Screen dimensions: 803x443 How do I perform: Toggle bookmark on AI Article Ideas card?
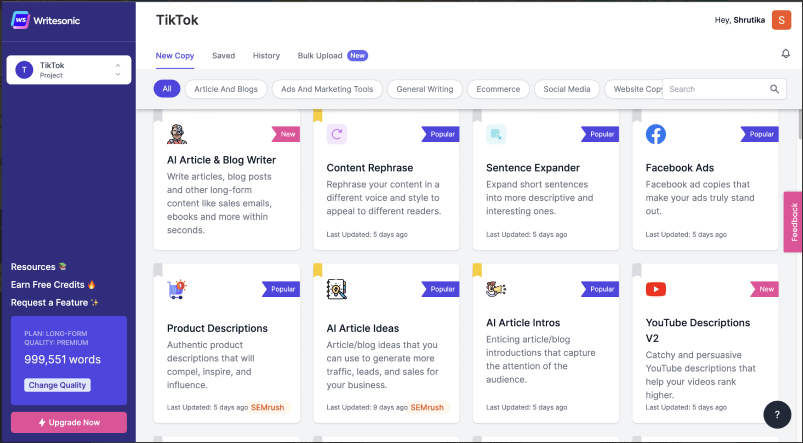pyautogui.click(x=318, y=270)
